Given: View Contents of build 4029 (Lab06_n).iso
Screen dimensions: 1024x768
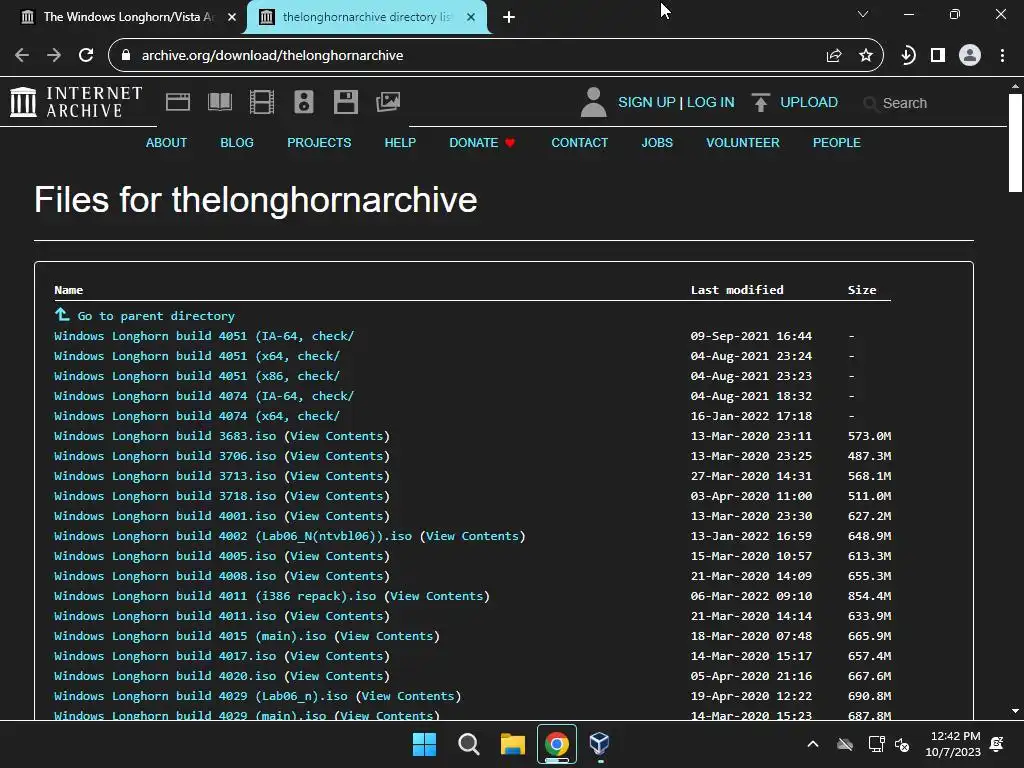Looking at the screenshot, I should (x=408, y=696).
